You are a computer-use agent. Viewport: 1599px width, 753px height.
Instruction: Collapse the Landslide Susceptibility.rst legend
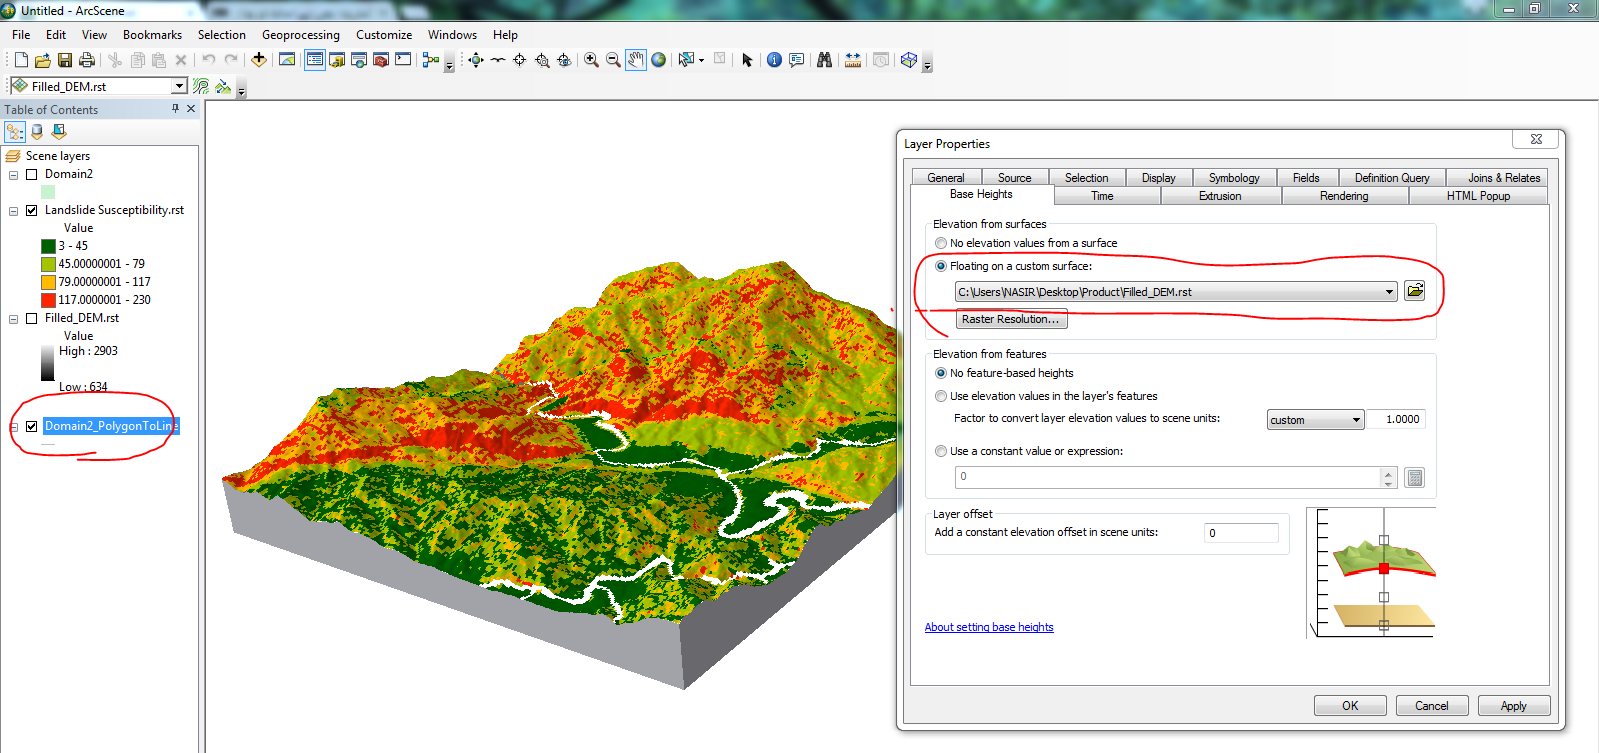tap(14, 211)
